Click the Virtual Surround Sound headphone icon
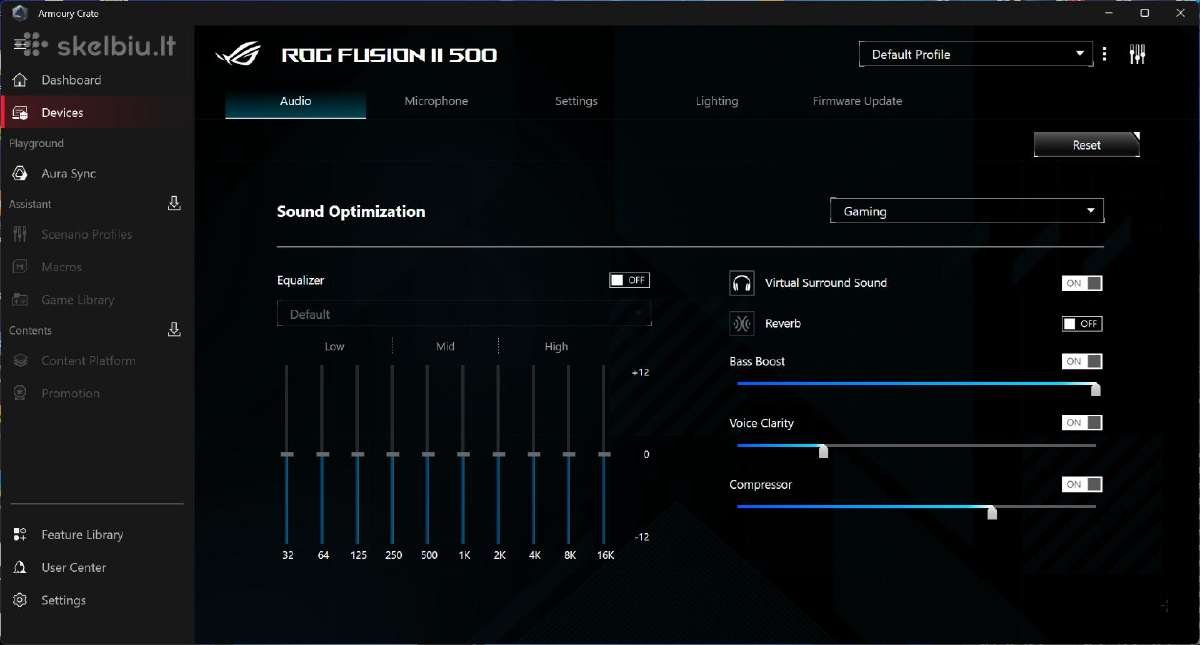Viewport: 1200px width, 645px height. 741,283
